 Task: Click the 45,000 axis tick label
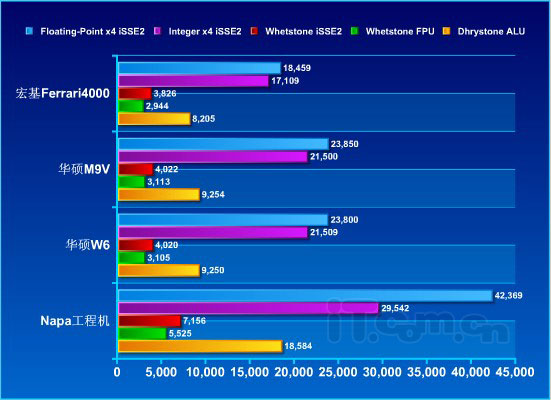[x=515, y=372]
